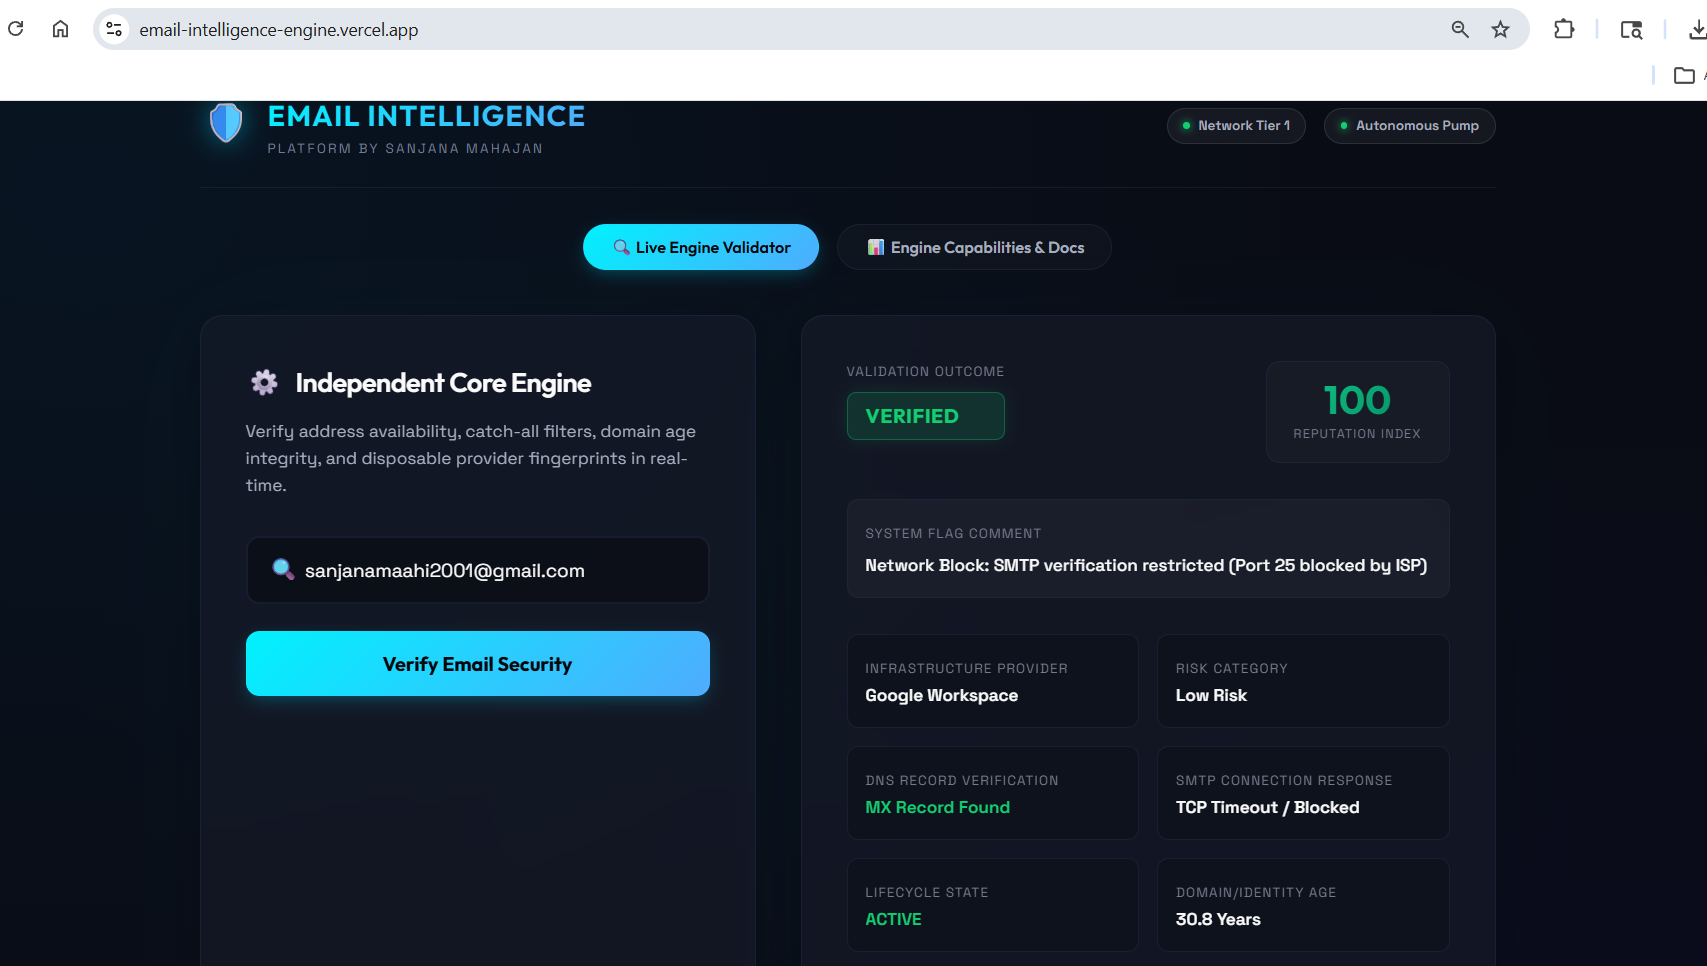
Task: Click the PLATFORM BY SANJANA MAHAJAN subtitle
Action: tap(405, 148)
